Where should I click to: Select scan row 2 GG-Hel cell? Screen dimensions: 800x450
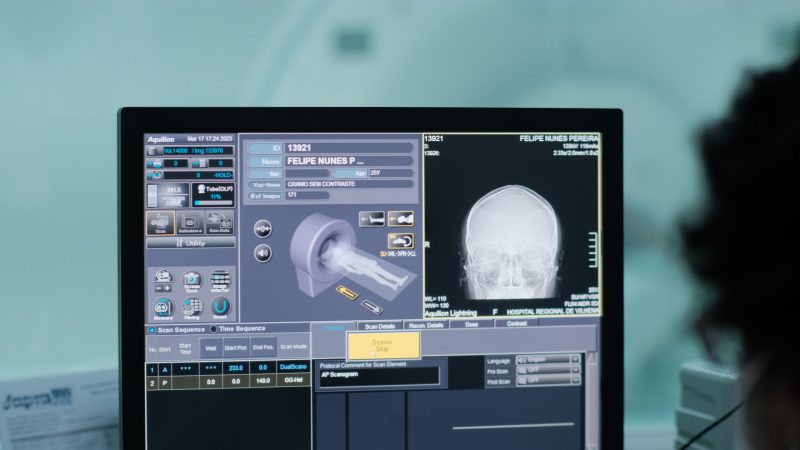click(x=293, y=381)
